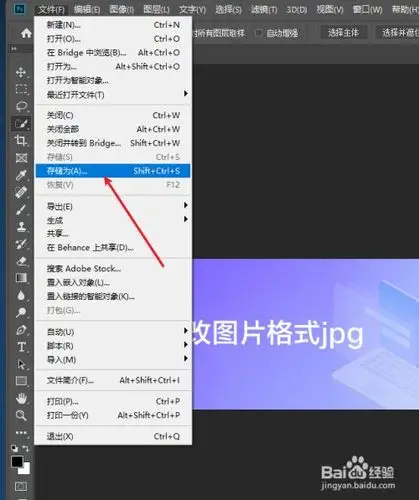Choose 文件简介(F)... menu entry
Viewport: 419px width, 500px height.
tap(113, 380)
